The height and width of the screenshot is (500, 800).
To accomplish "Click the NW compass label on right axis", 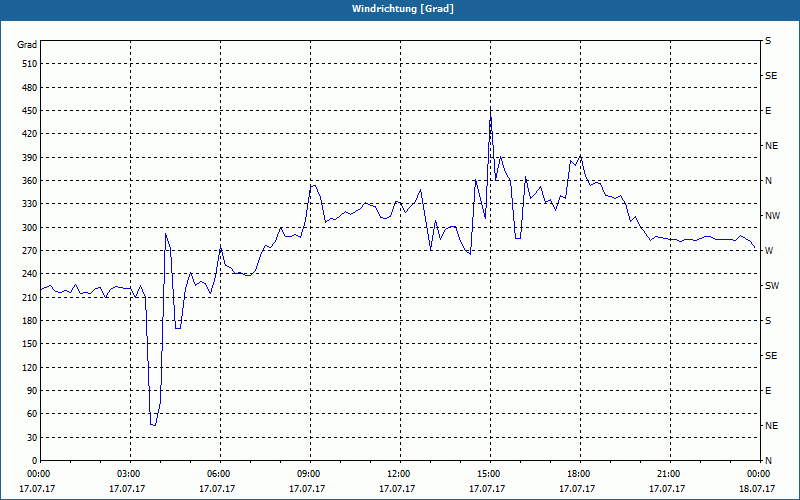I will [x=772, y=216].
